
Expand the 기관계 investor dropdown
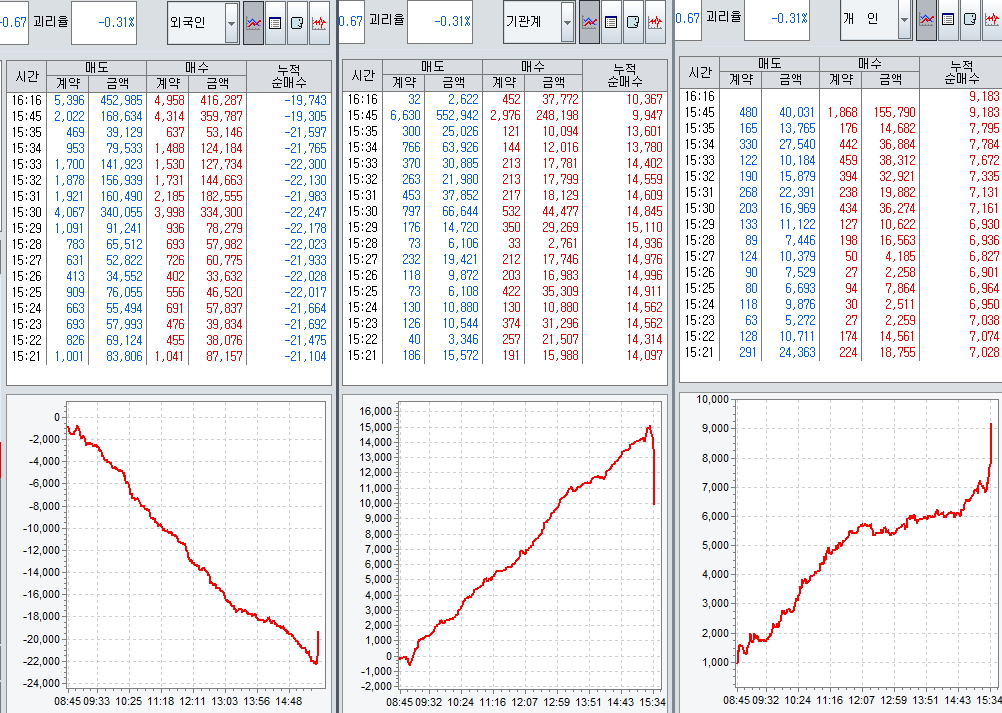(x=567, y=22)
